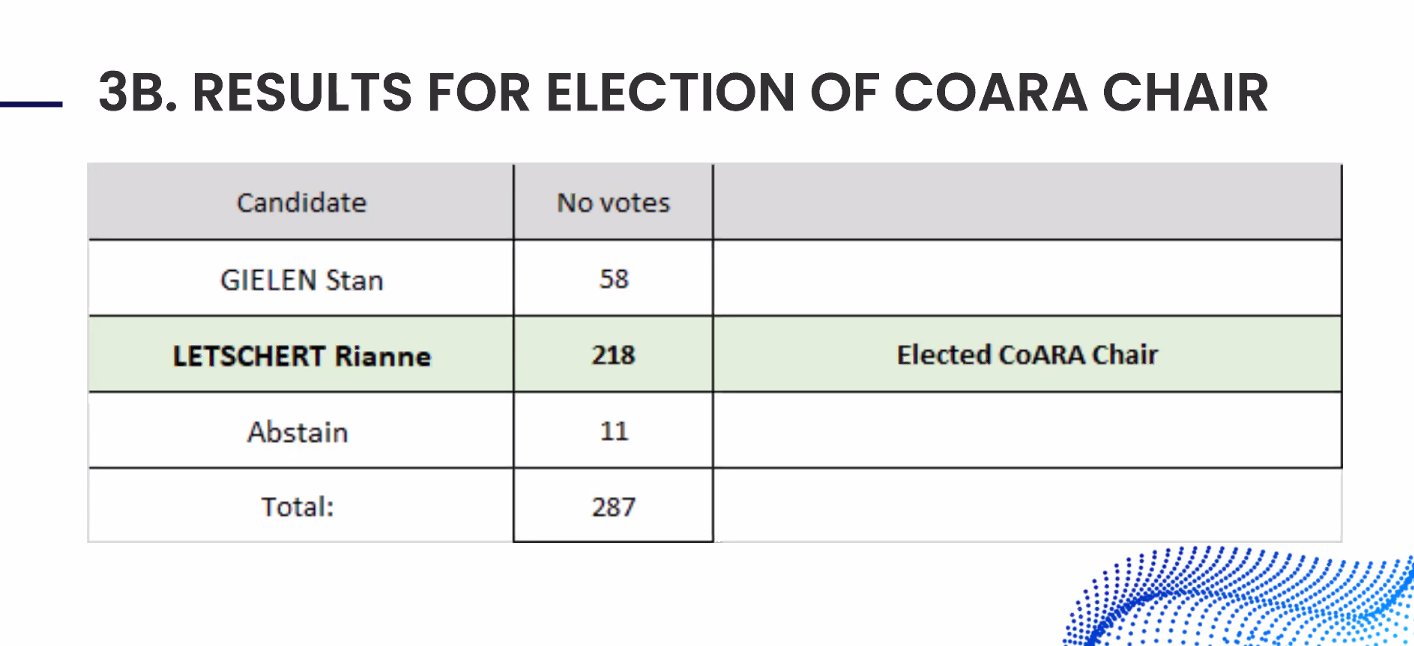Select the abstain count 11 cell
This screenshot has height=646, width=1414.
(x=613, y=431)
